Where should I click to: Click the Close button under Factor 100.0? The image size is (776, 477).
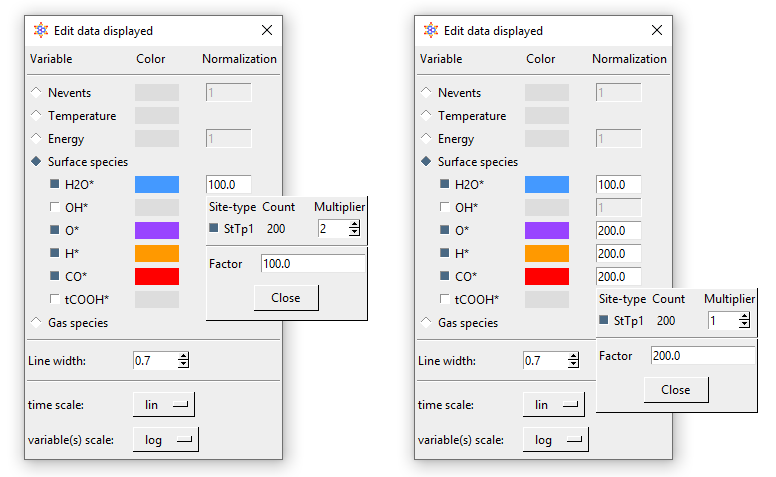(285, 297)
